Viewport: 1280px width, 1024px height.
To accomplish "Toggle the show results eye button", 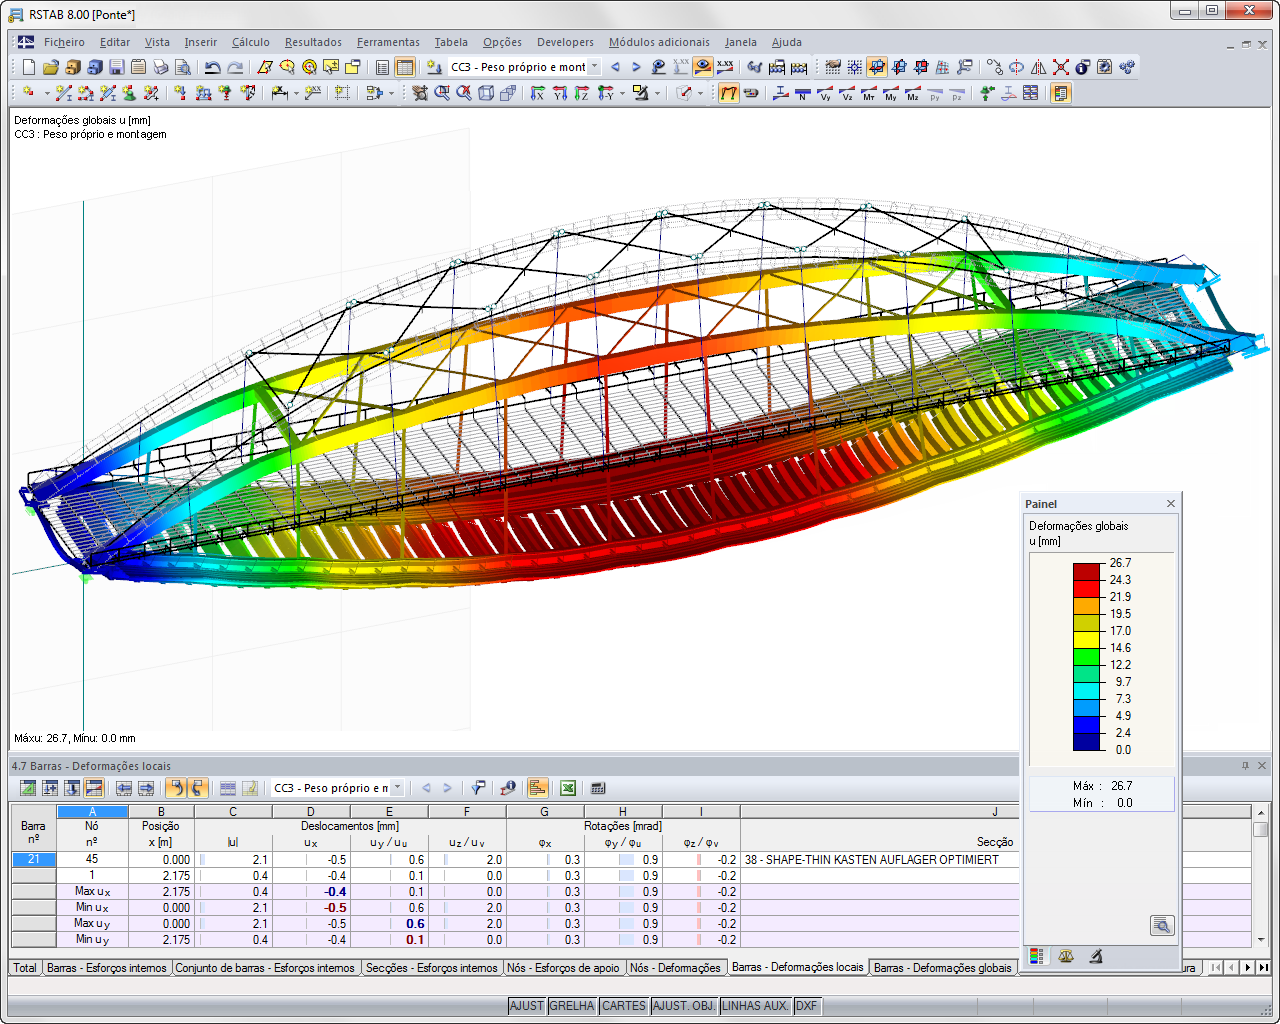I will 703,67.
